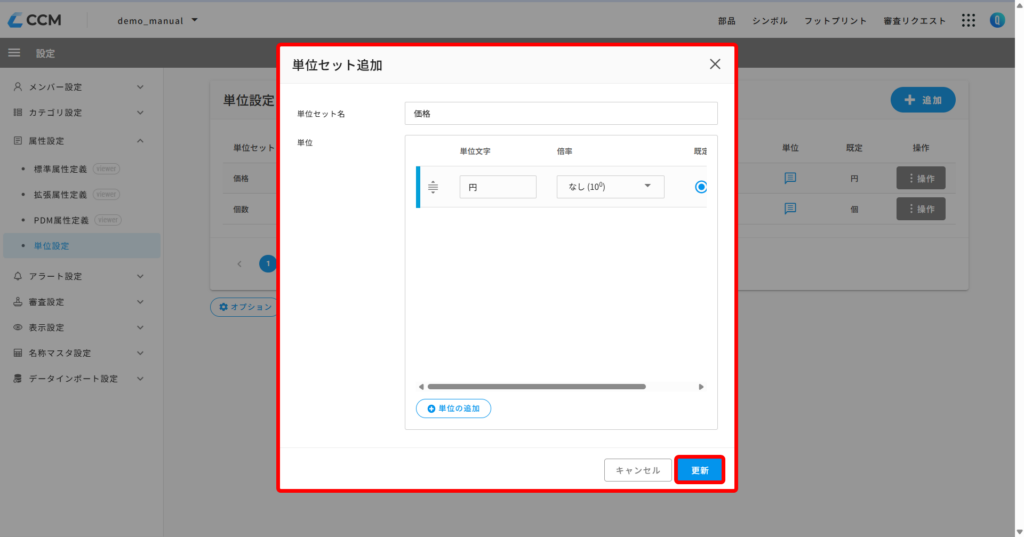Image resolution: width=1024 pixels, height=537 pixels.
Task: Select PDM属性定義 in sidebar
Action: point(61,220)
